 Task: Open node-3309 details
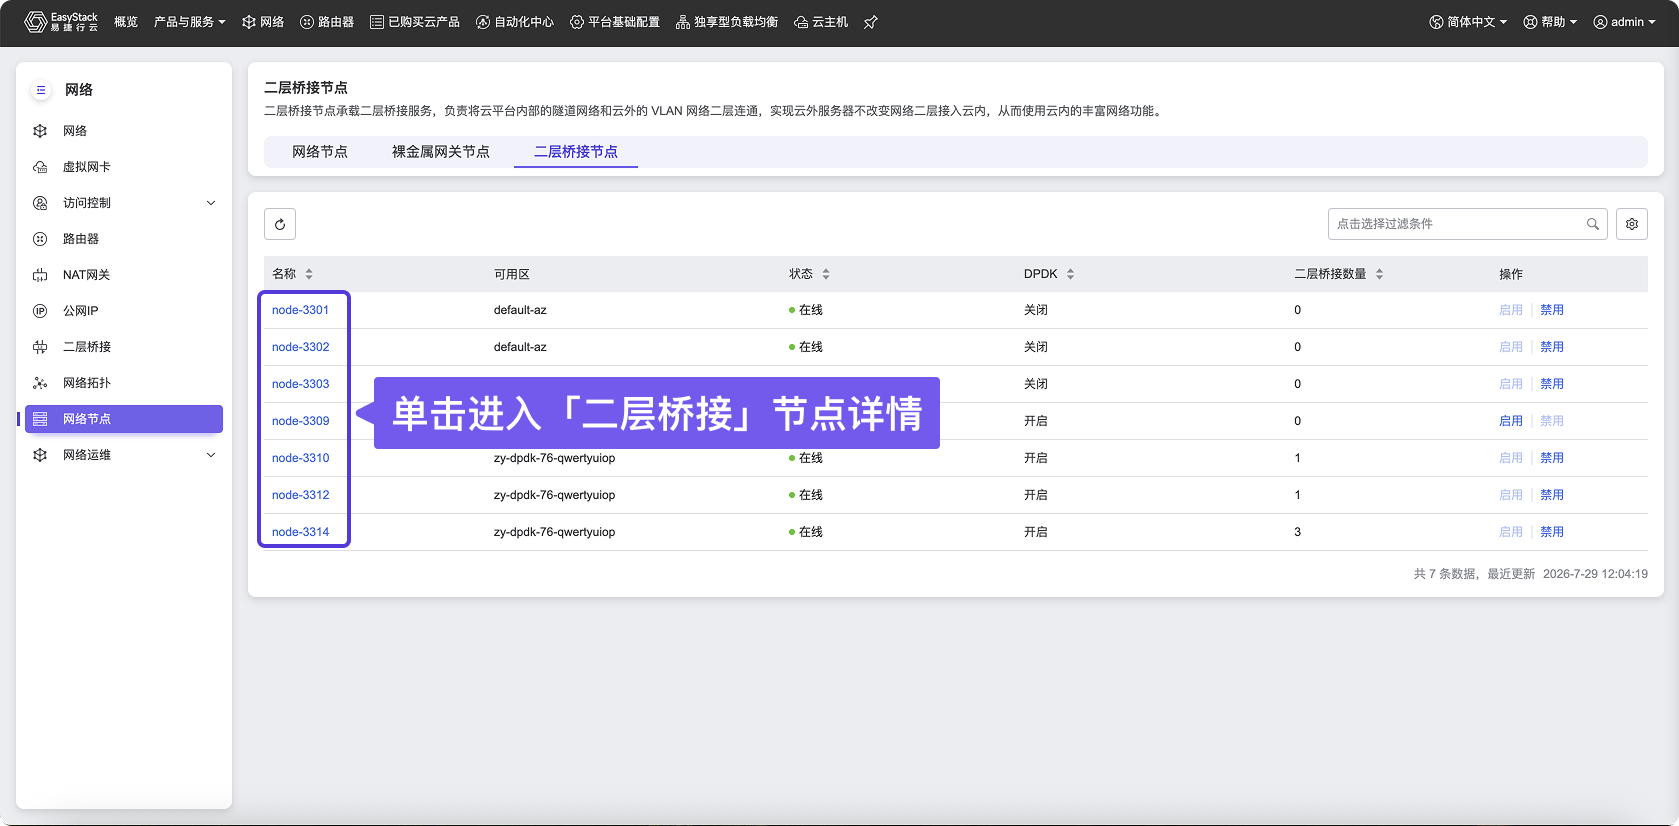coord(300,421)
